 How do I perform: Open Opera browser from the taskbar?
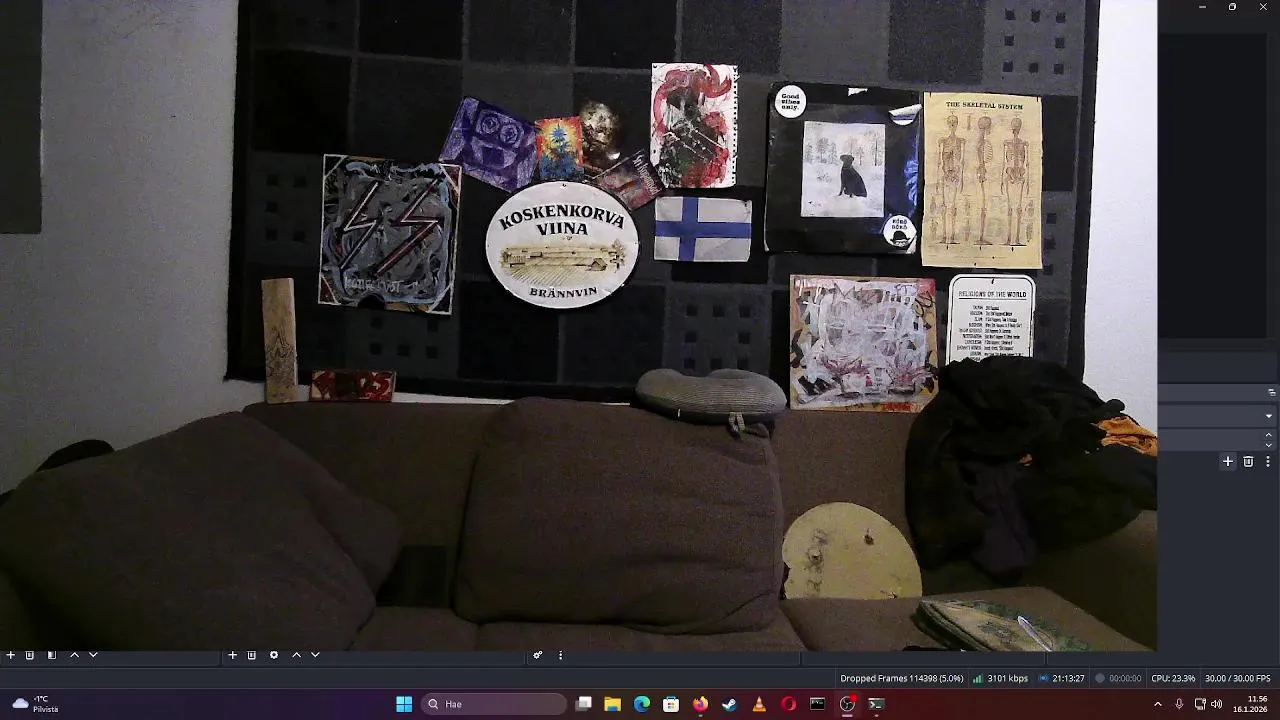click(788, 704)
